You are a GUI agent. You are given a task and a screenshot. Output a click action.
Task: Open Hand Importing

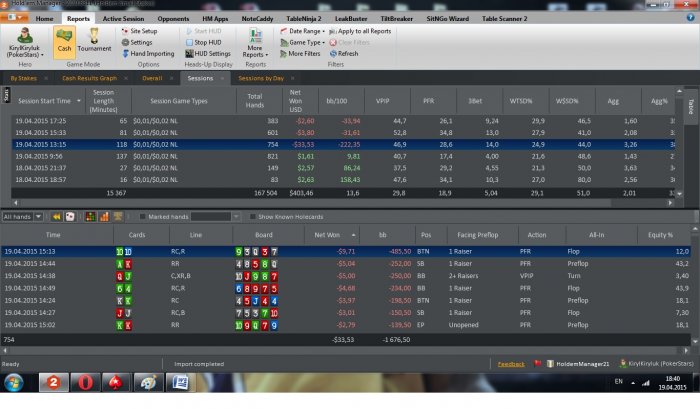point(148,54)
